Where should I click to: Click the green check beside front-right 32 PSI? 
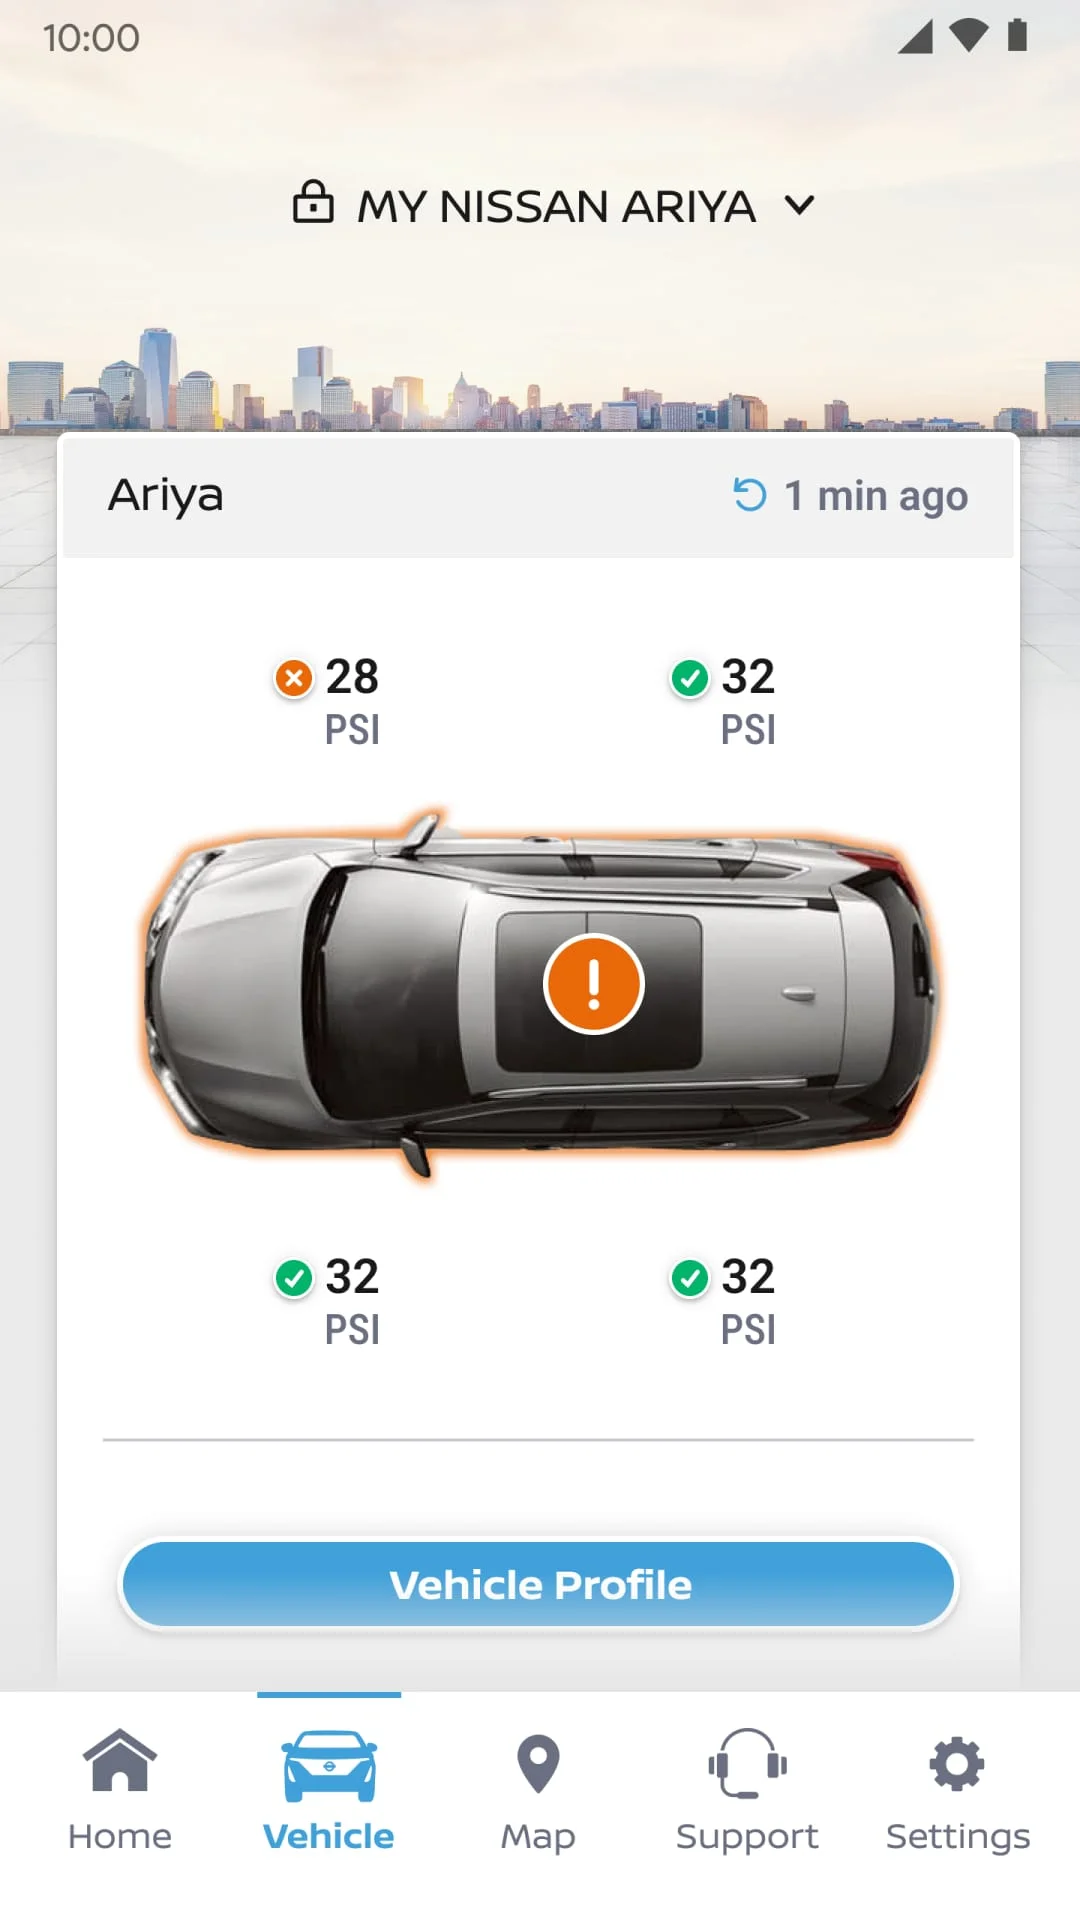[692, 678]
